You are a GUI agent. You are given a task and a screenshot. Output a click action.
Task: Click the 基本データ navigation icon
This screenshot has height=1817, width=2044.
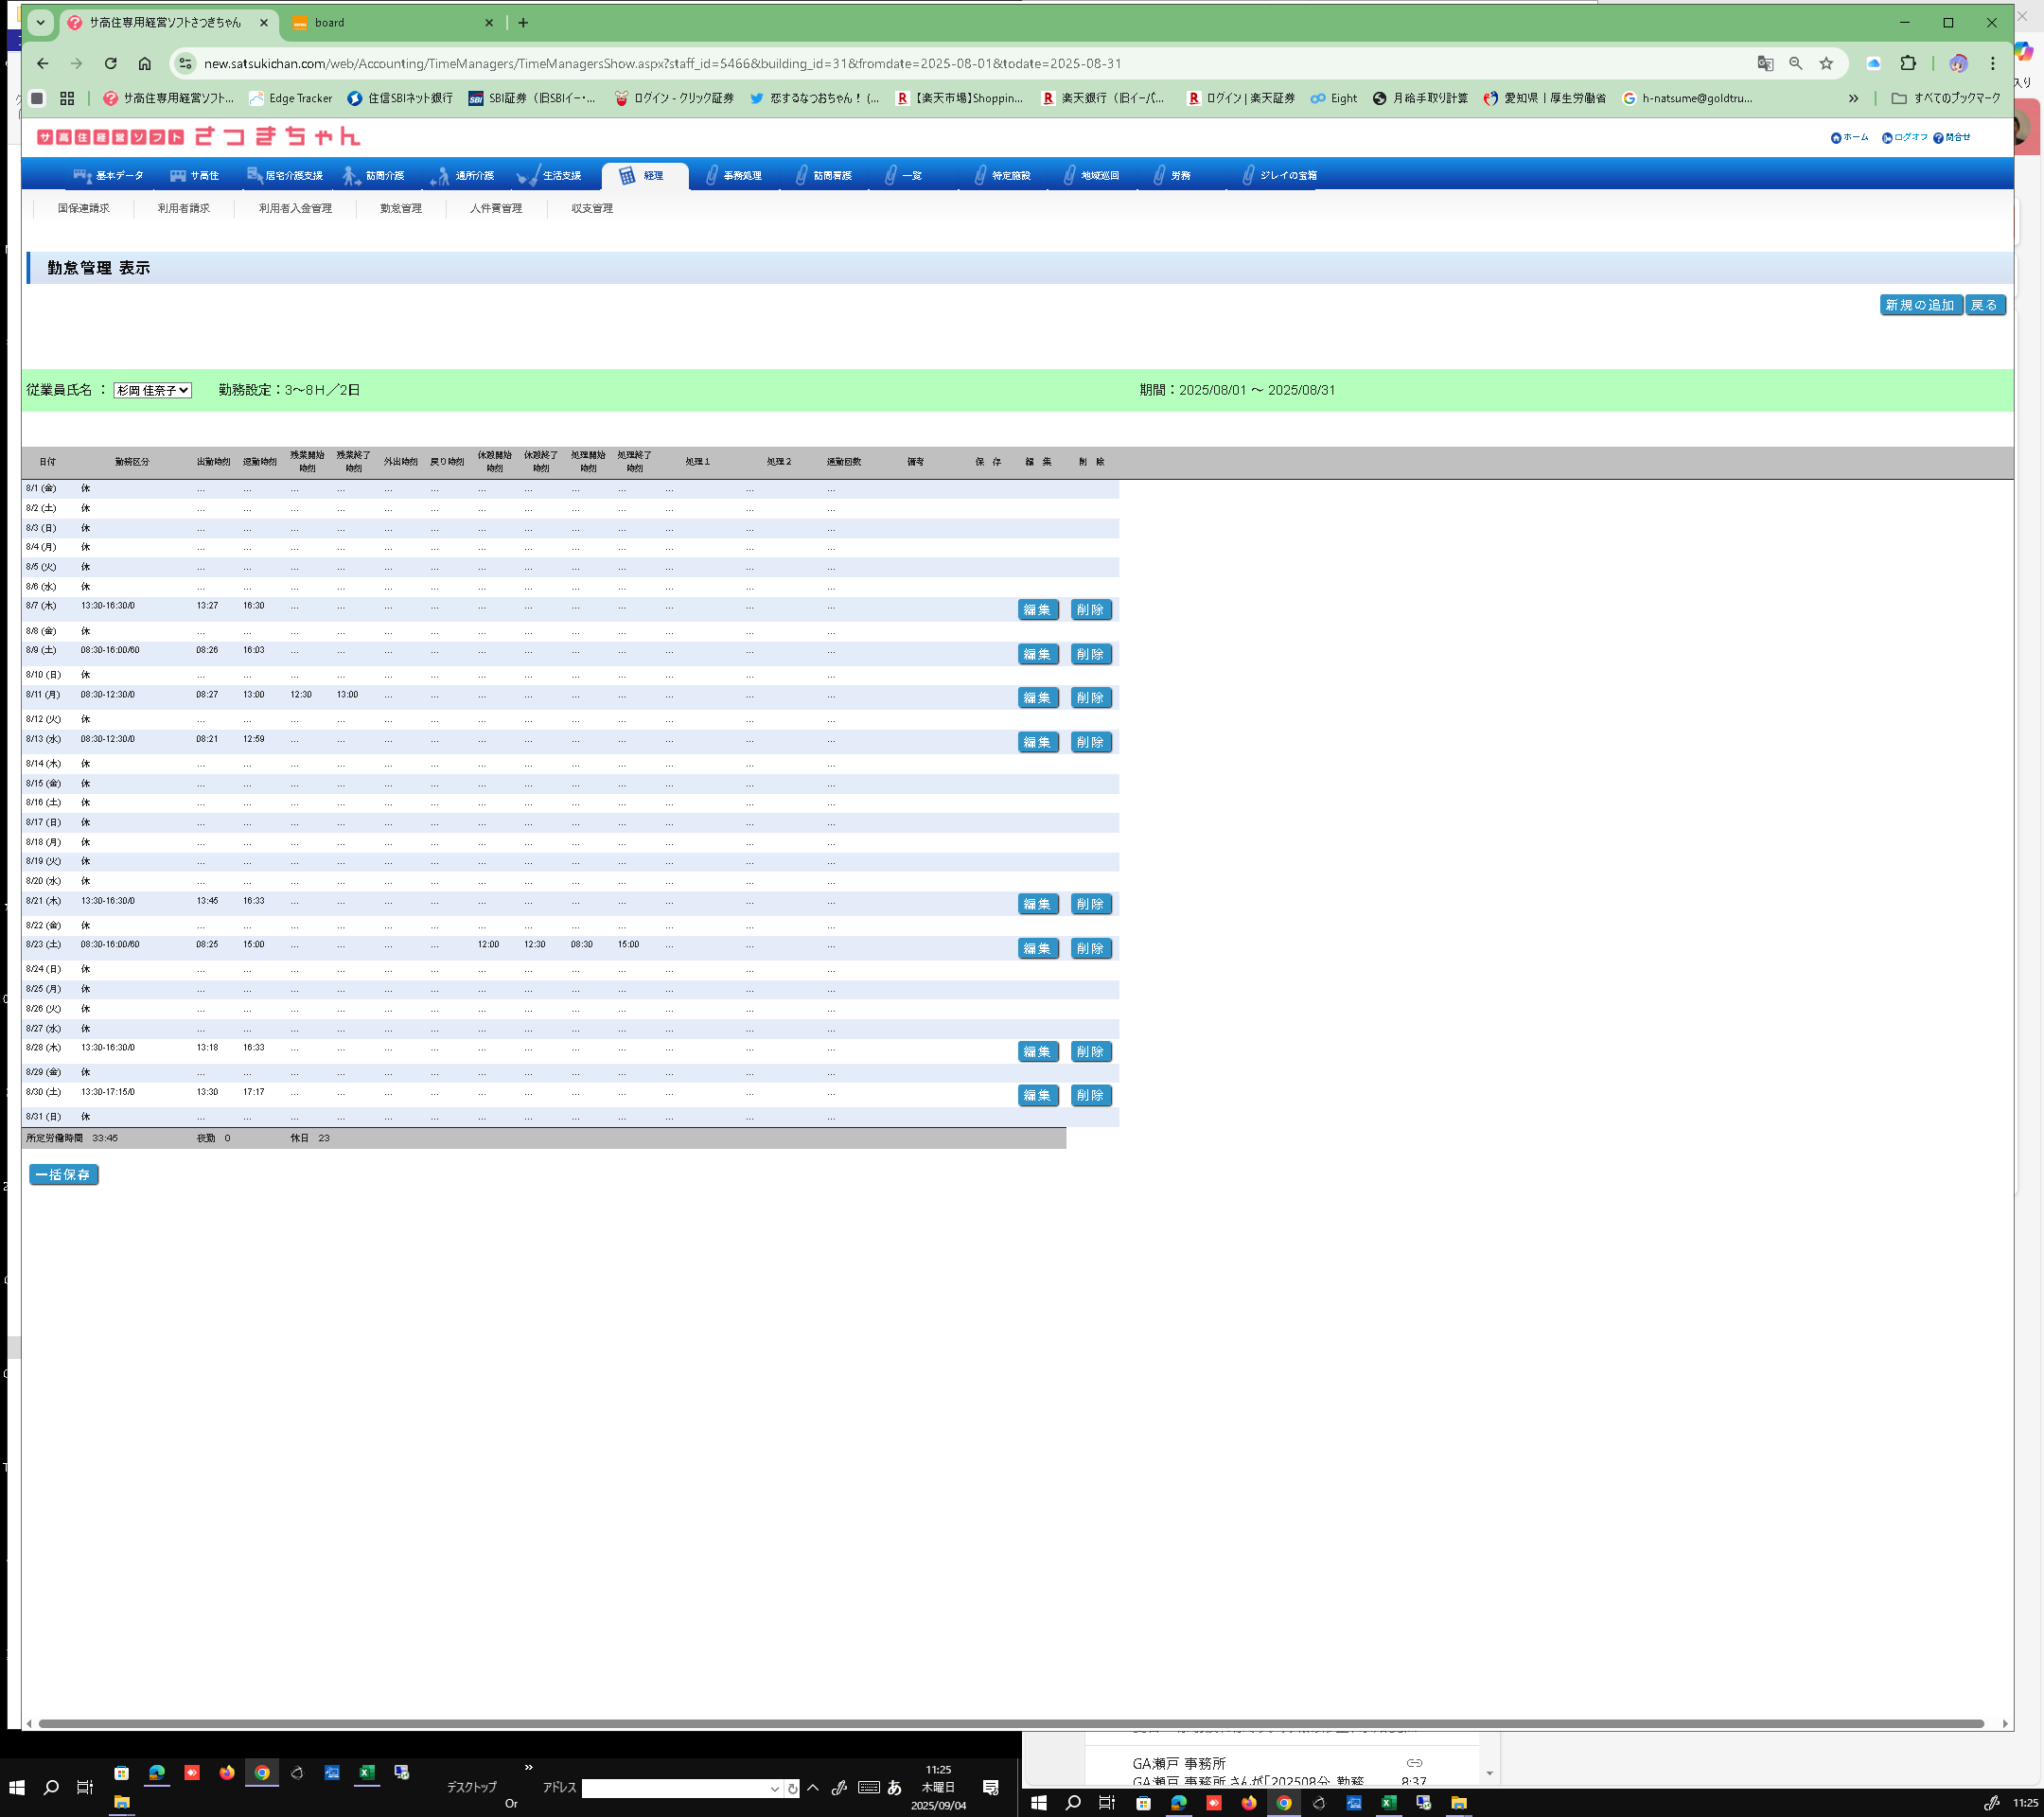83,176
